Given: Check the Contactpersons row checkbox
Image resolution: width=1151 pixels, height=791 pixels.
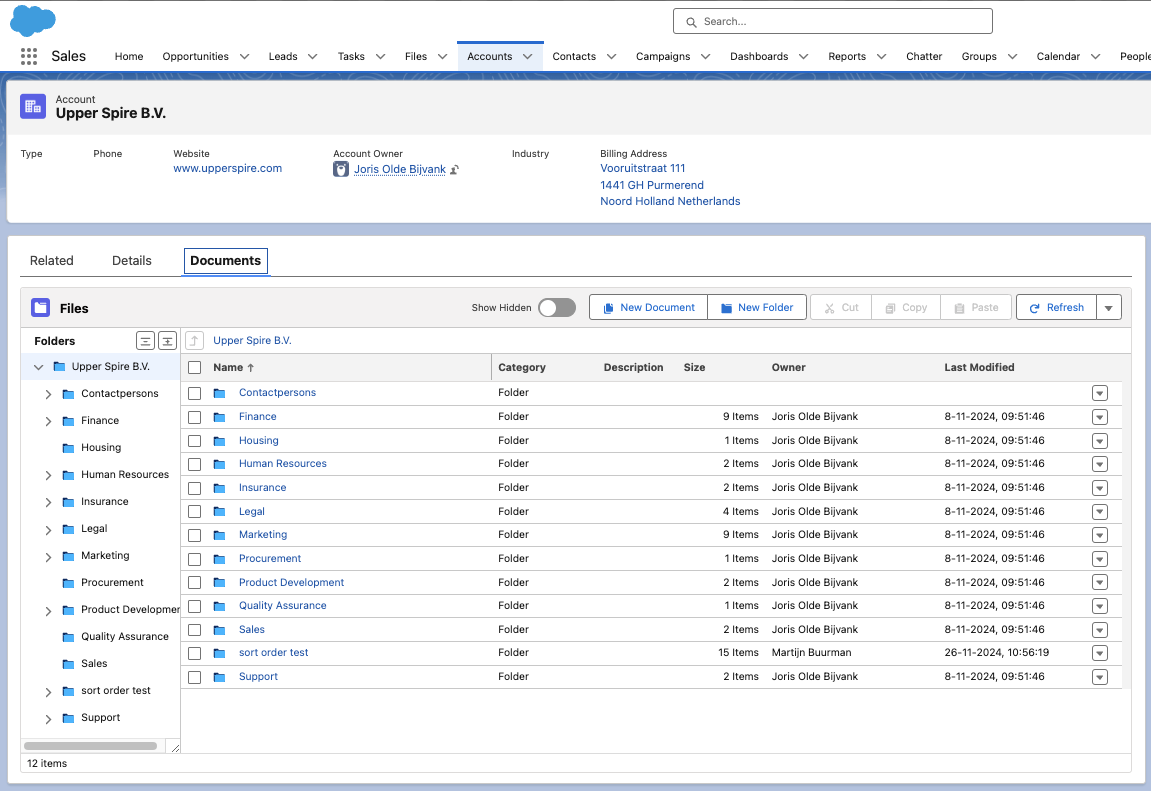Looking at the screenshot, I should click(195, 393).
